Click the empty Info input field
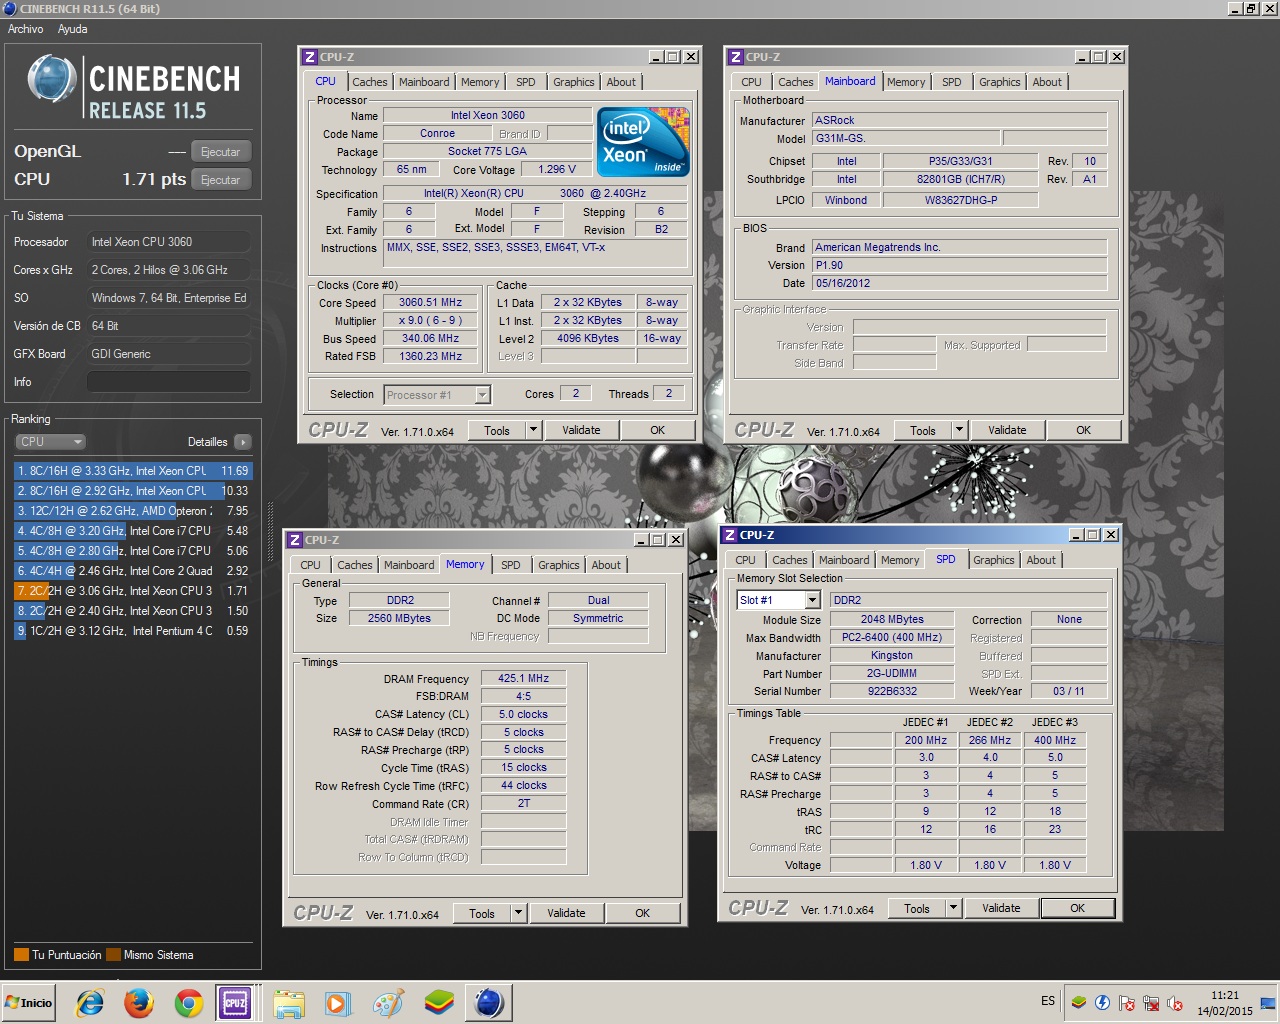The height and width of the screenshot is (1024, 1280). [169, 382]
